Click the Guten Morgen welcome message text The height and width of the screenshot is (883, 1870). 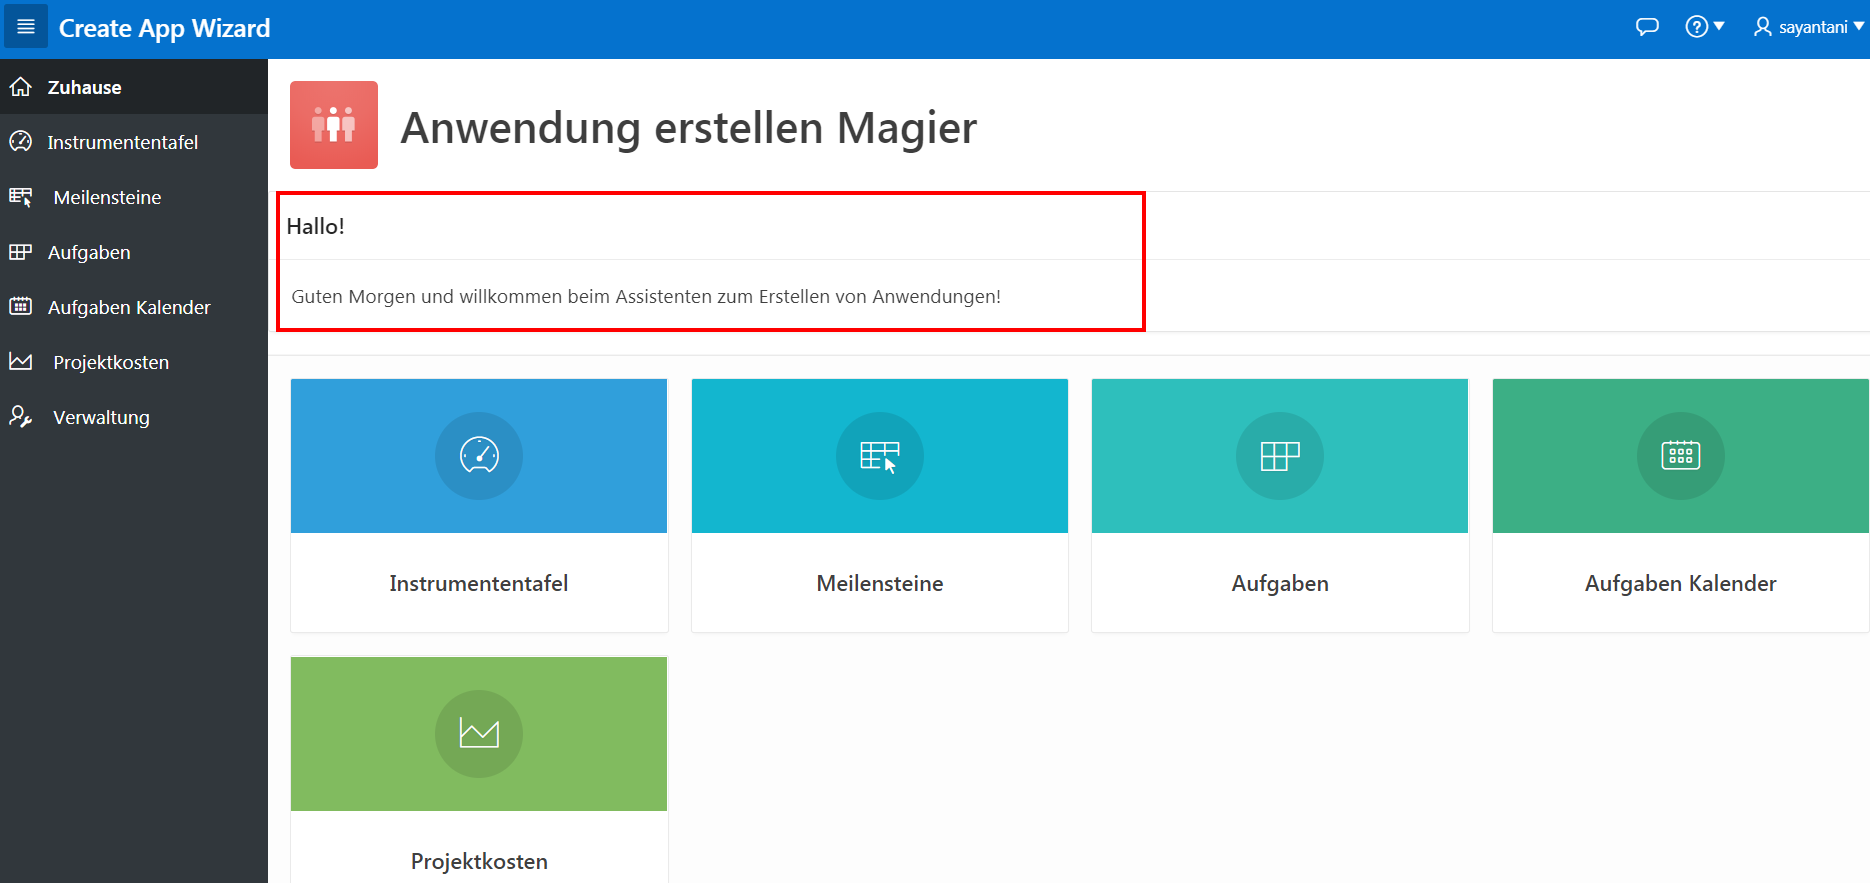[x=646, y=296]
